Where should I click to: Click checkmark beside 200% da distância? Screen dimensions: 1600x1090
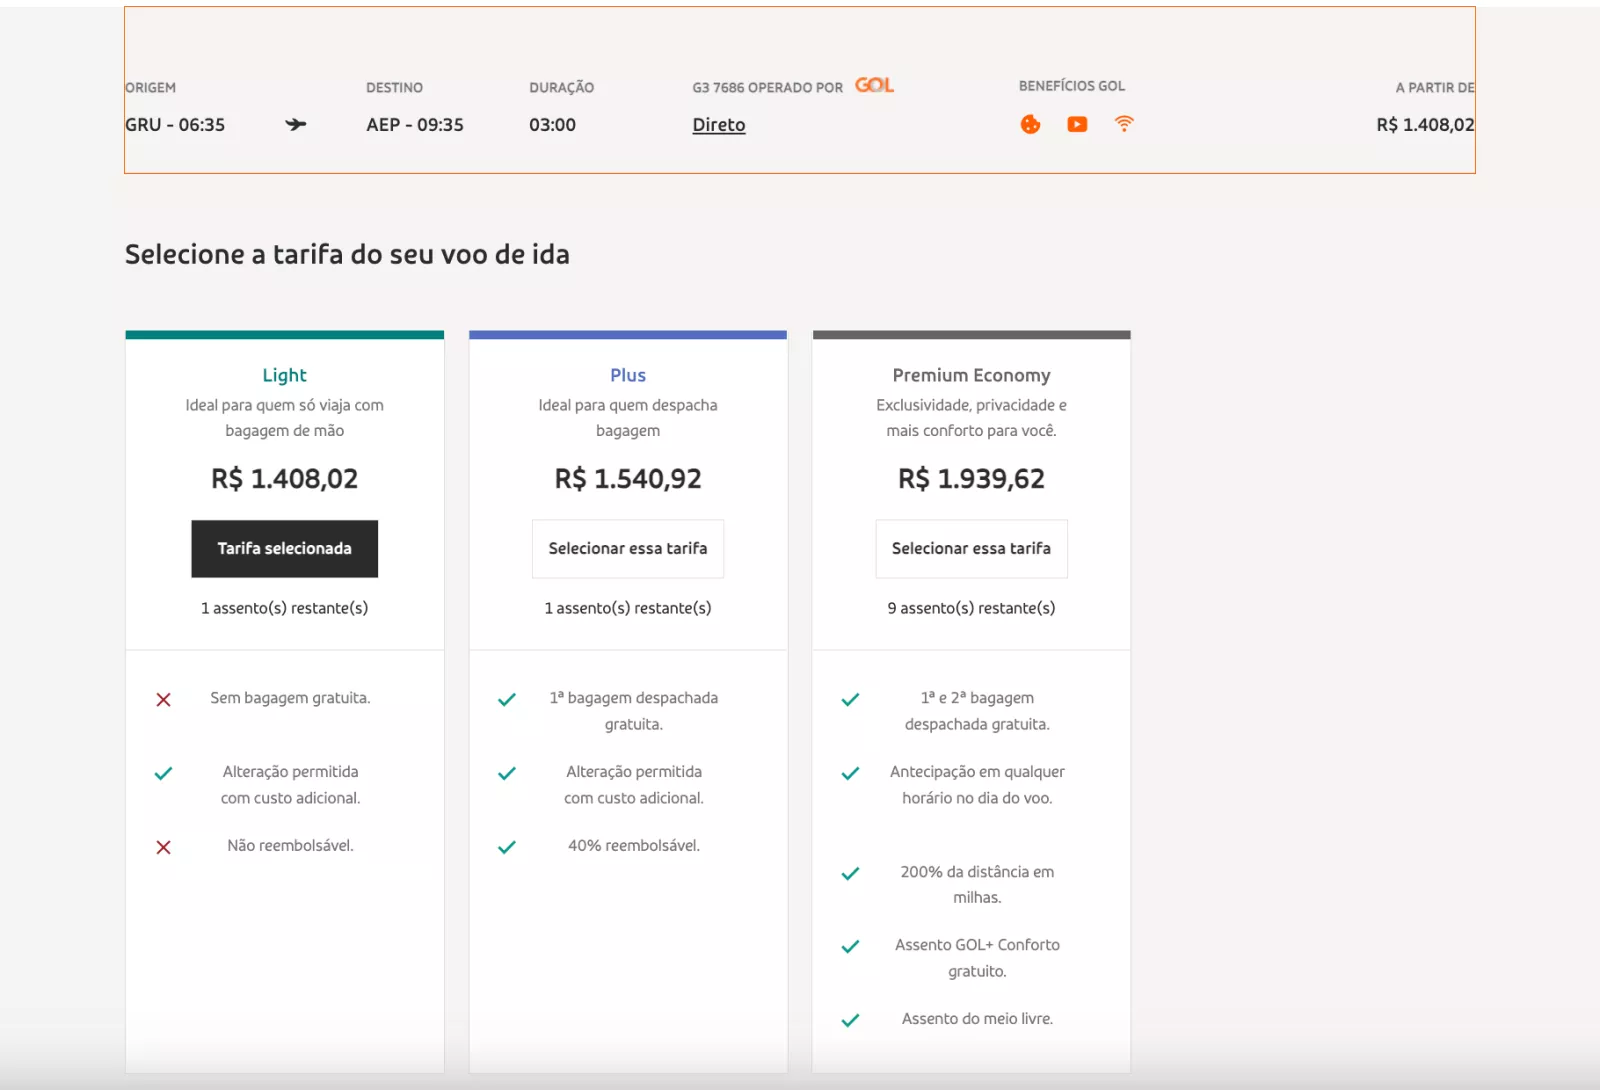click(850, 874)
